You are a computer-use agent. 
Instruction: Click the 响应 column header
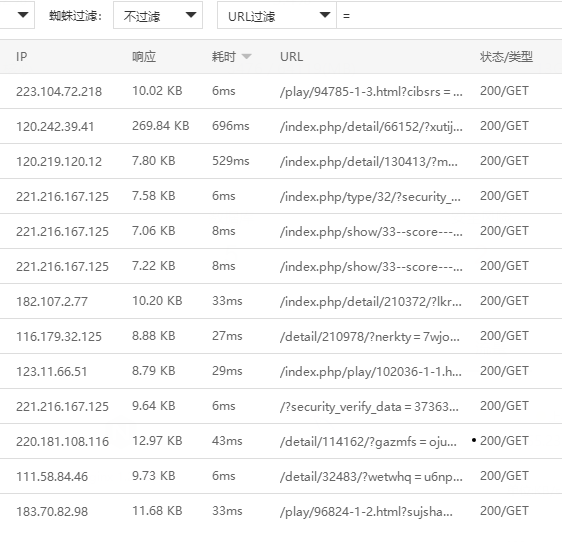[x=144, y=57]
